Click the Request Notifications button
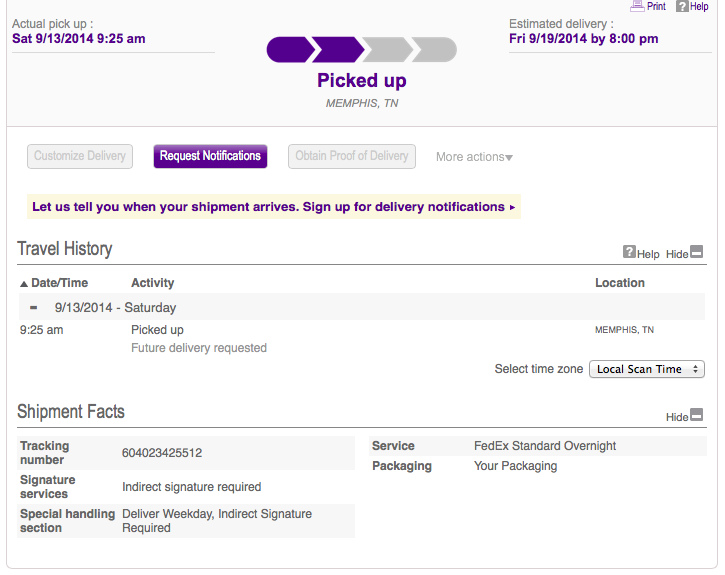This screenshot has width=725, height=575. [210, 156]
